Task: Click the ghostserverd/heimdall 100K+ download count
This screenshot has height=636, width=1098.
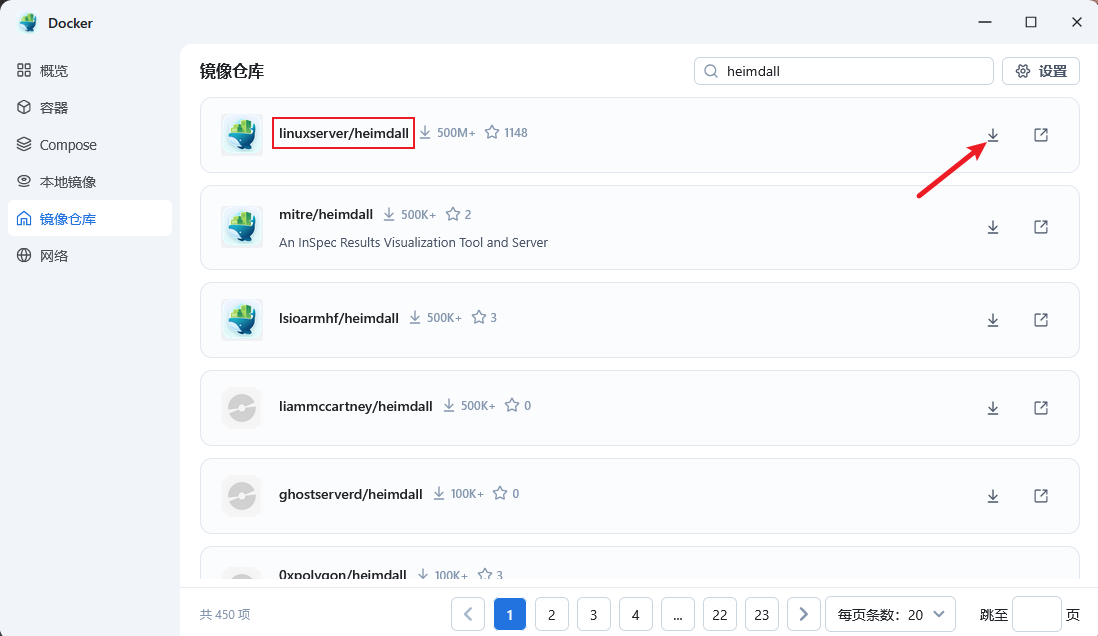Action: (x=467, y=494)
